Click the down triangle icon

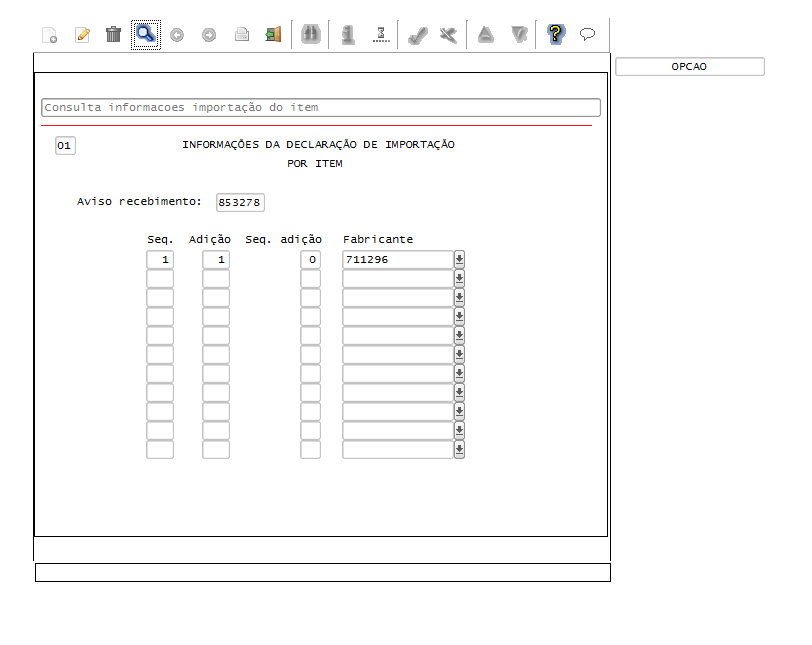pos(519,35)
